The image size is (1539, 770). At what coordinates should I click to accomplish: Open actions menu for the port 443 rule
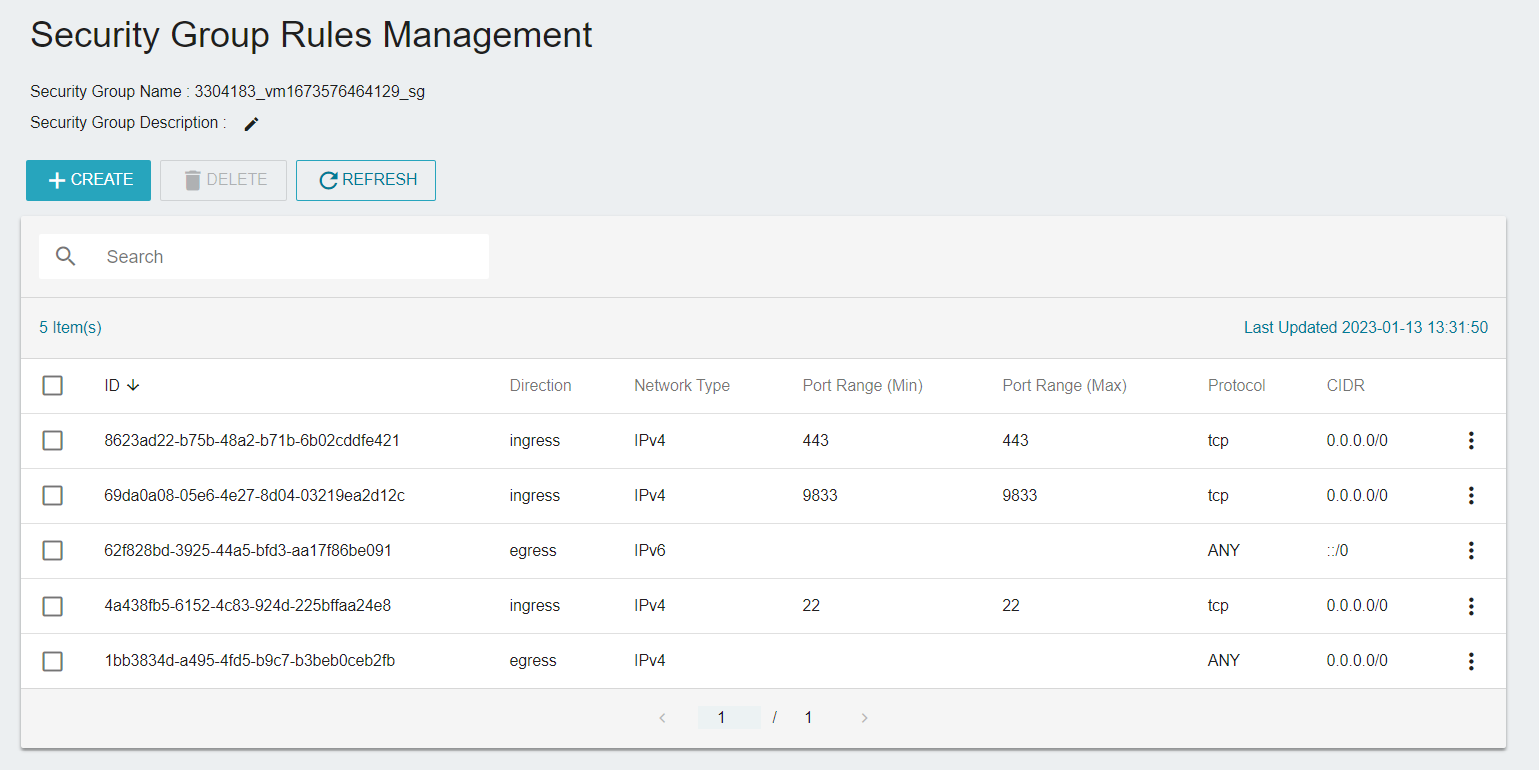(x=1470, y=441)
